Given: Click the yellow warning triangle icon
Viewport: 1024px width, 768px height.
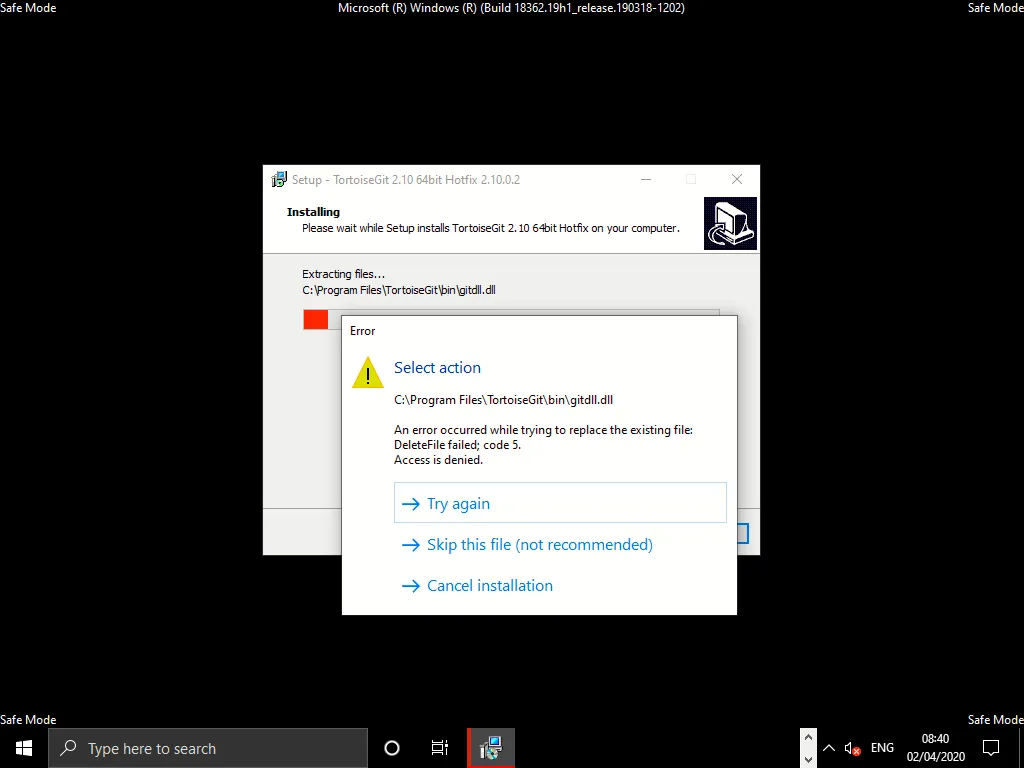Looking at the screenshot, I should 368,373.
